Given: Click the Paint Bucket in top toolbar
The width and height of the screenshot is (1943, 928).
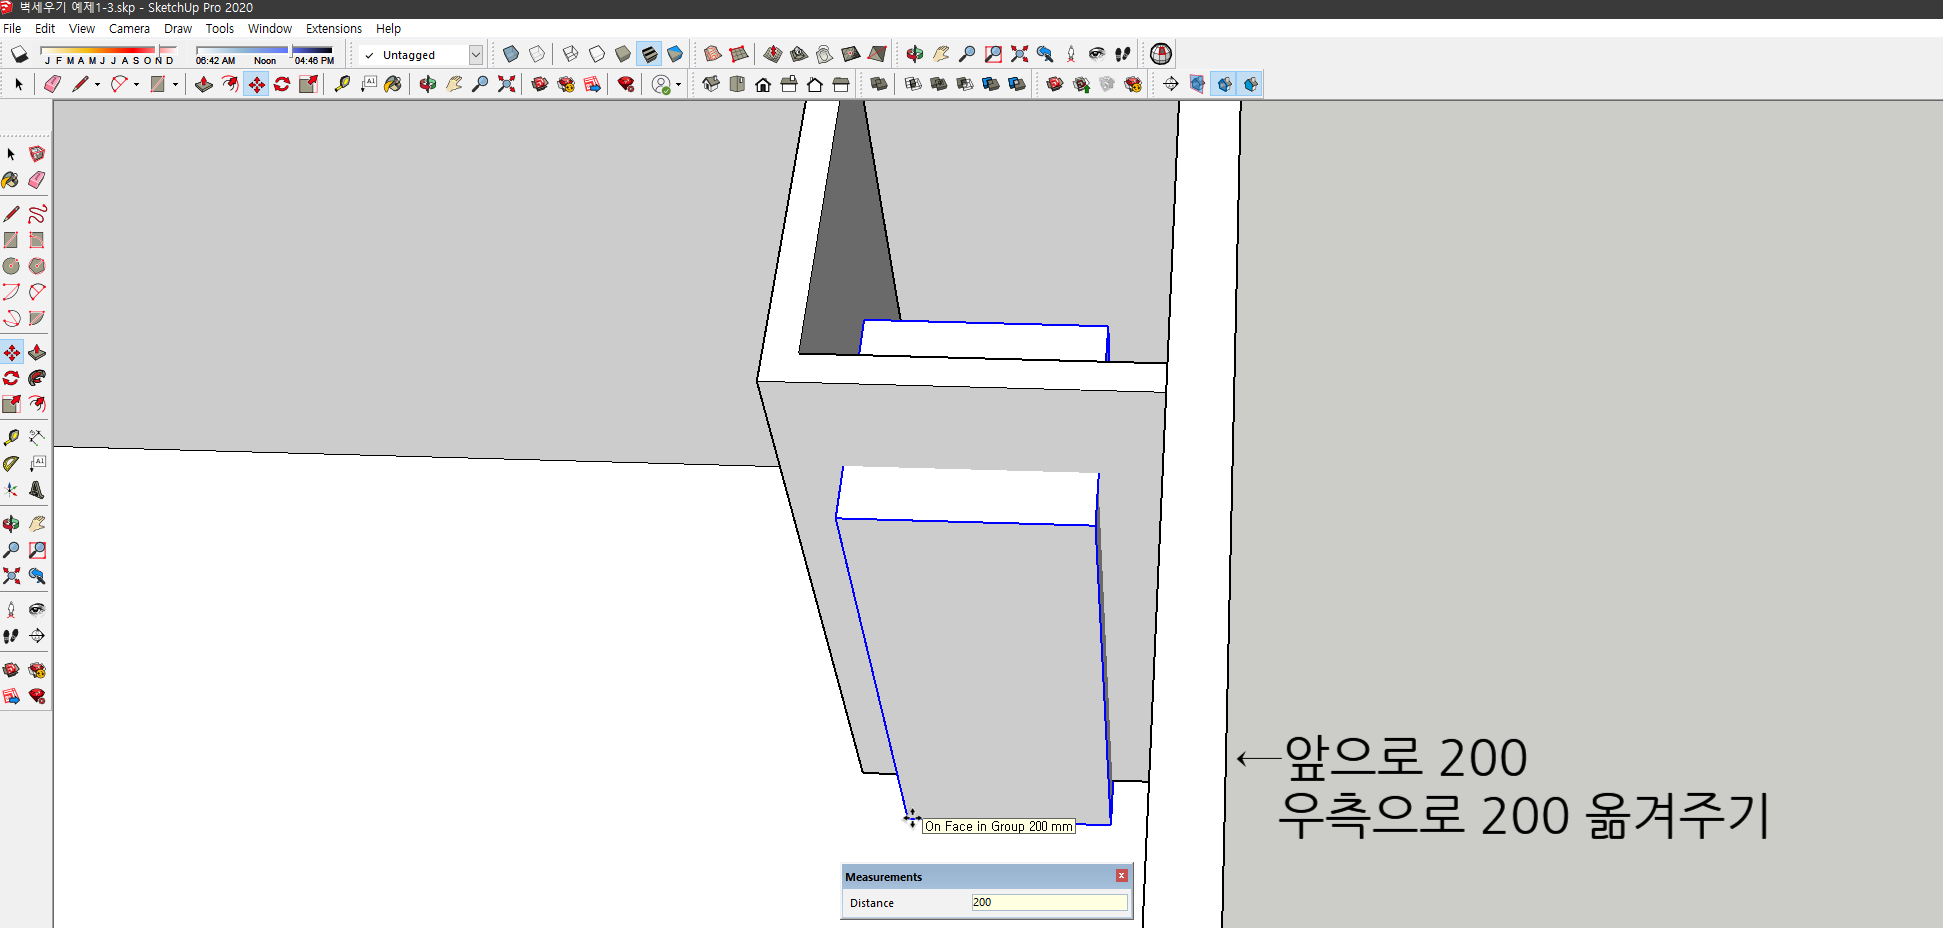Looking at the screenshot, I should point(393,84).
